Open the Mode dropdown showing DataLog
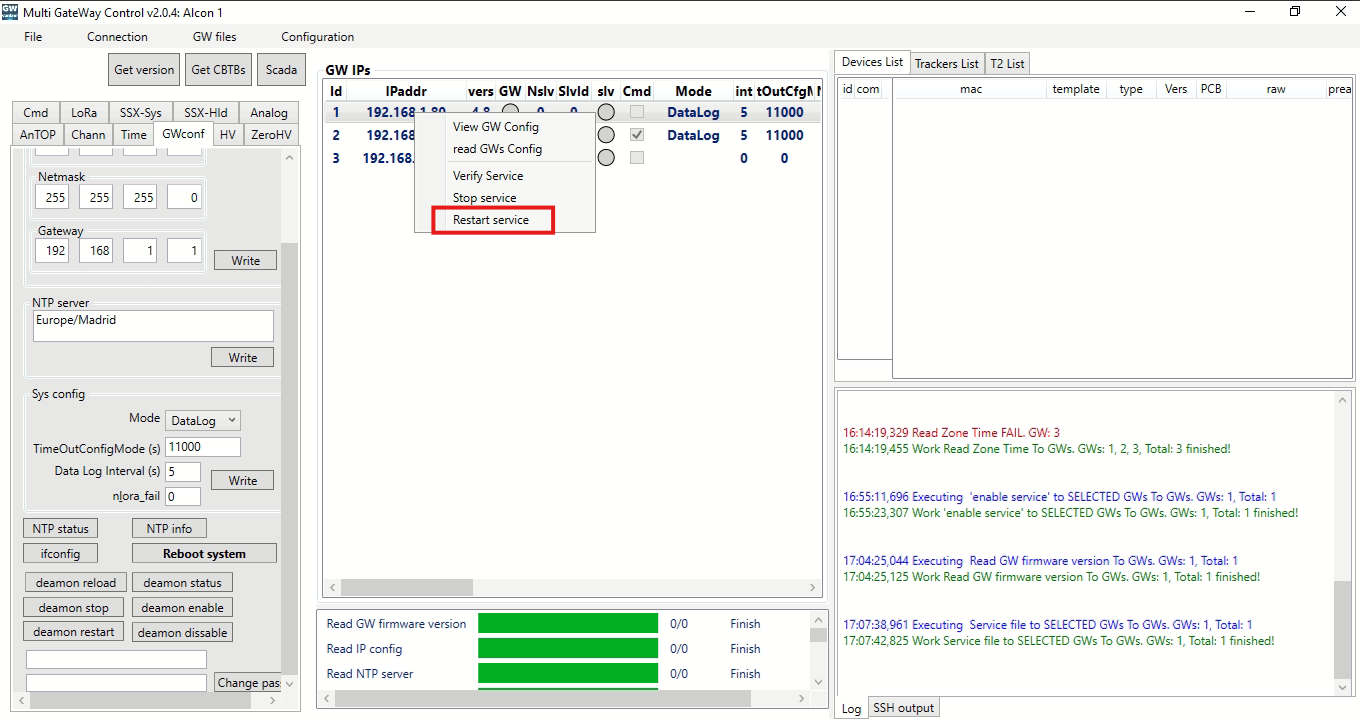 [203, 421]
